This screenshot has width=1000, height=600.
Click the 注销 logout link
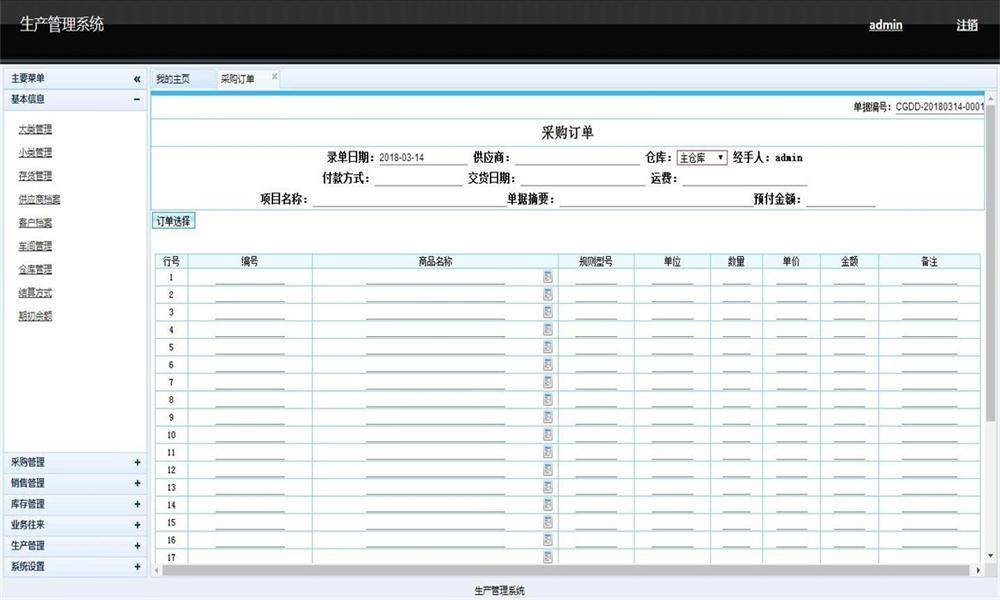click(x=967, y=25)
